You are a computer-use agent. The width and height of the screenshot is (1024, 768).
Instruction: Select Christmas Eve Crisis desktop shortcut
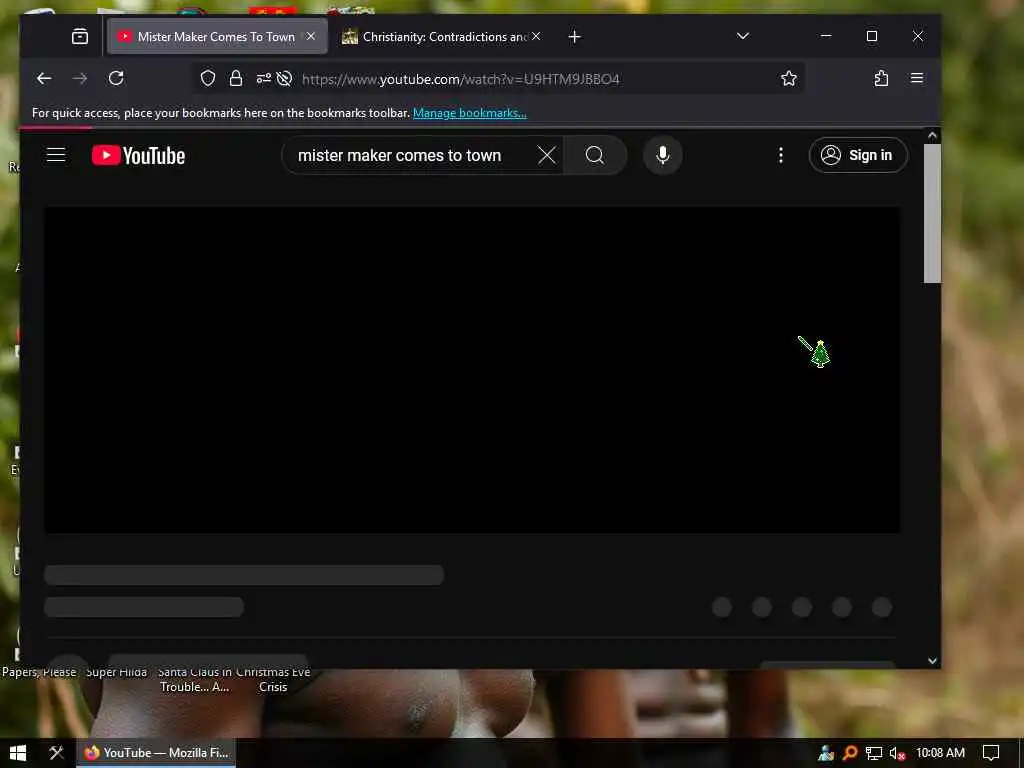click(273, 679)
